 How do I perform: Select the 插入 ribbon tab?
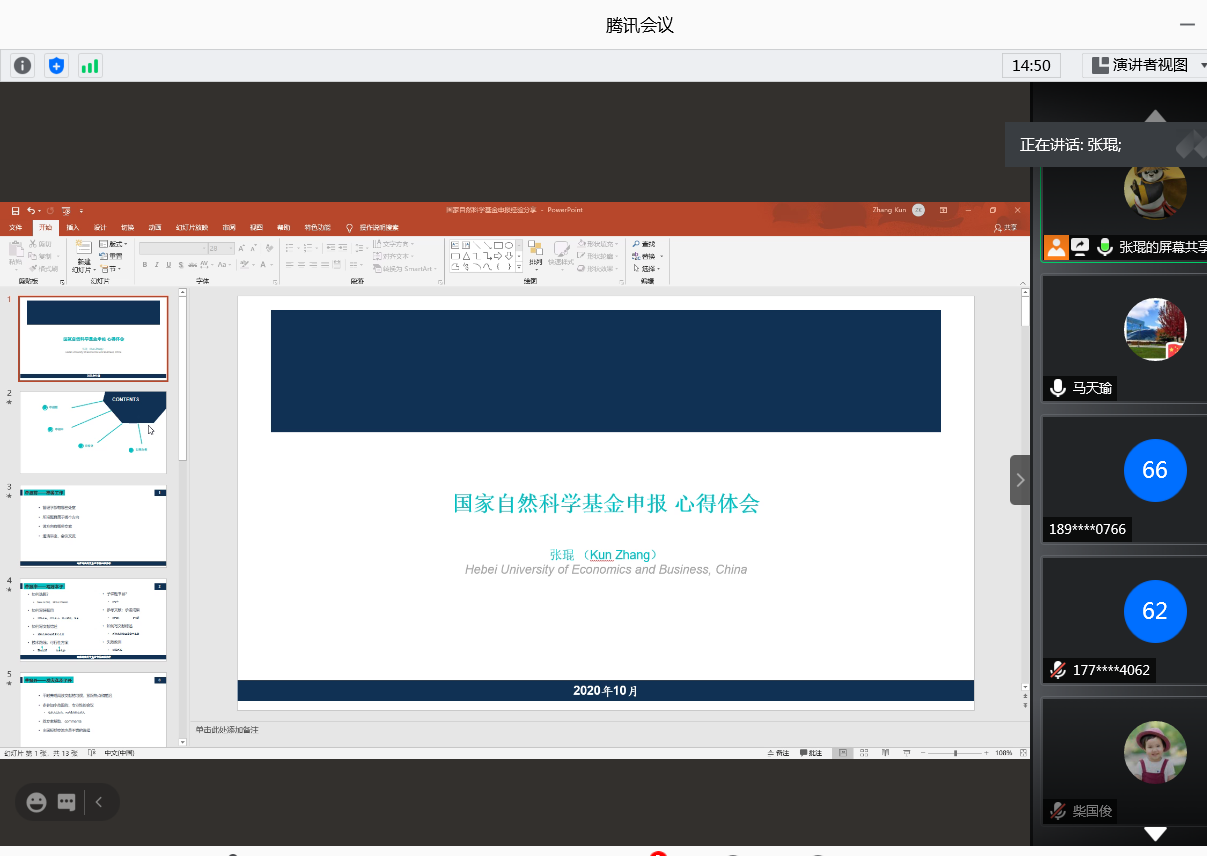[x=73, y=227]
